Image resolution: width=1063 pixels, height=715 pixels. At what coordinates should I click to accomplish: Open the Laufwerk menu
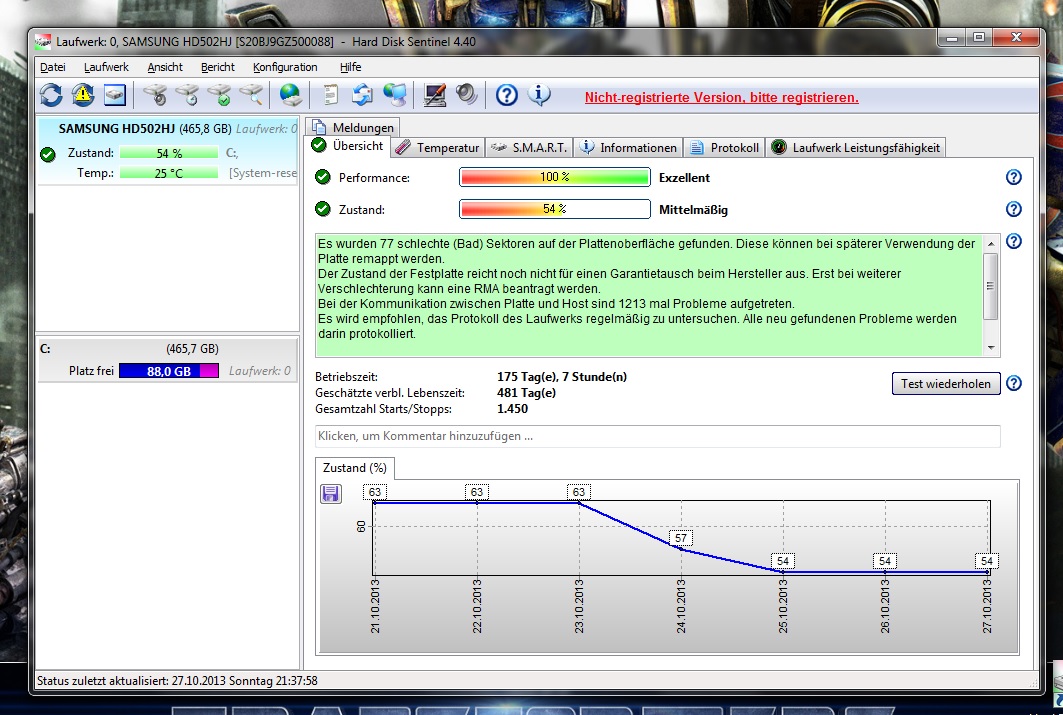click(x=106, y=67)
